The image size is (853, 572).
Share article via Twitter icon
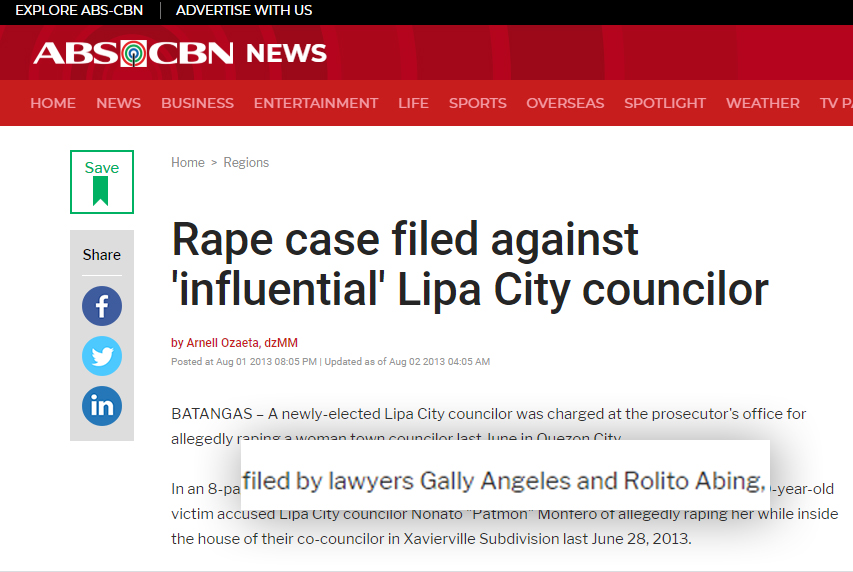tap(102, 356)
